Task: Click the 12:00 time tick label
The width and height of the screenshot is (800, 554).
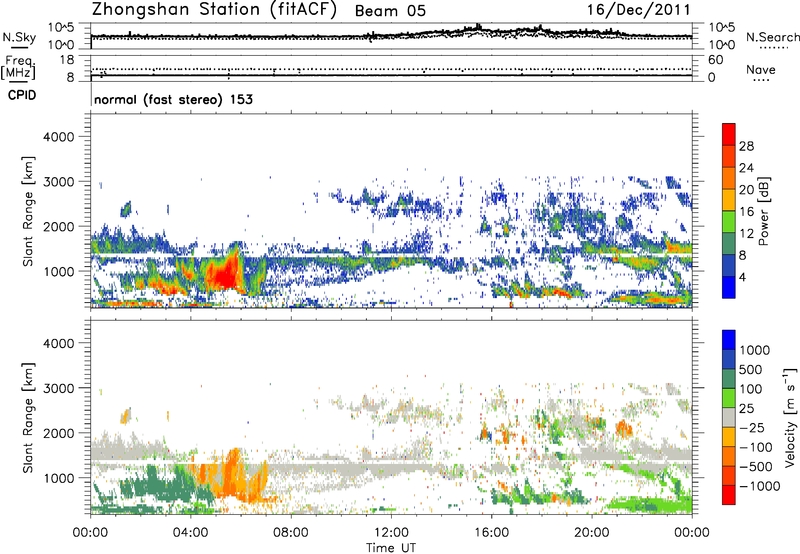Action: tap(391, 533)
